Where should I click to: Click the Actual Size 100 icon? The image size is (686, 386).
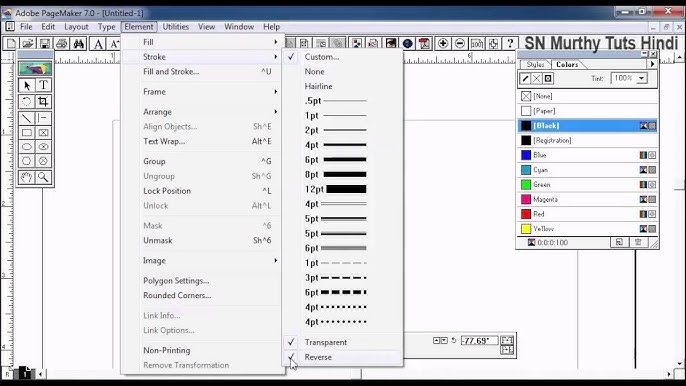476,43
